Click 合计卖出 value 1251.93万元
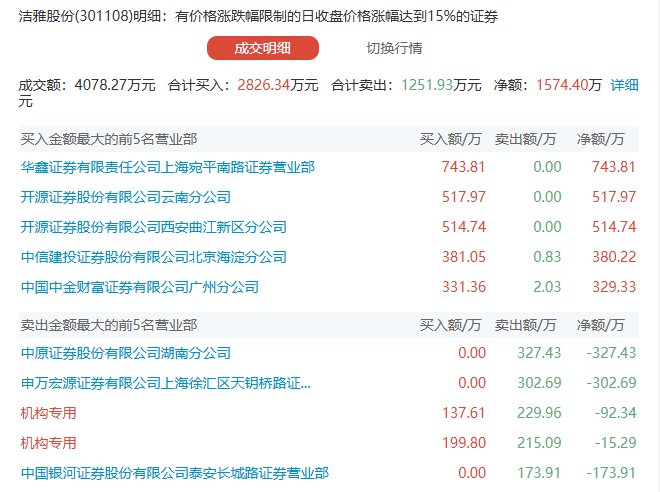Screen dimensions: 660x492 (x=441, y=85)
